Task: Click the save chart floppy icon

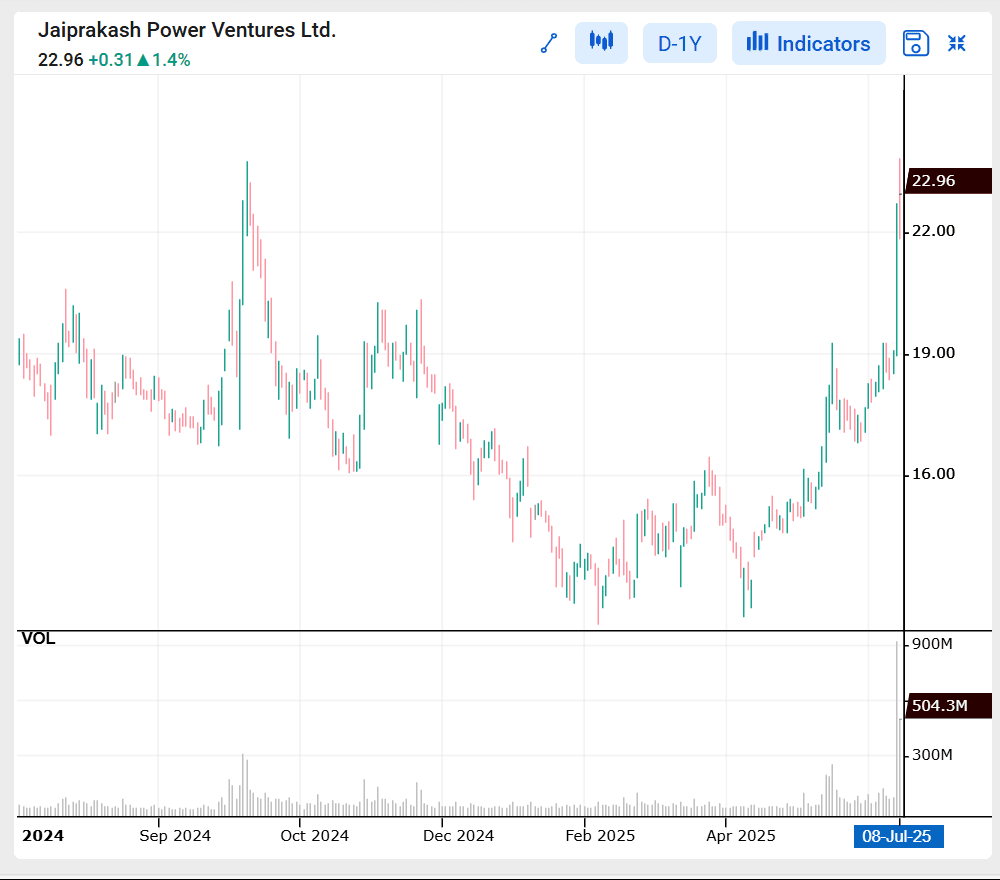Action: 915,43
